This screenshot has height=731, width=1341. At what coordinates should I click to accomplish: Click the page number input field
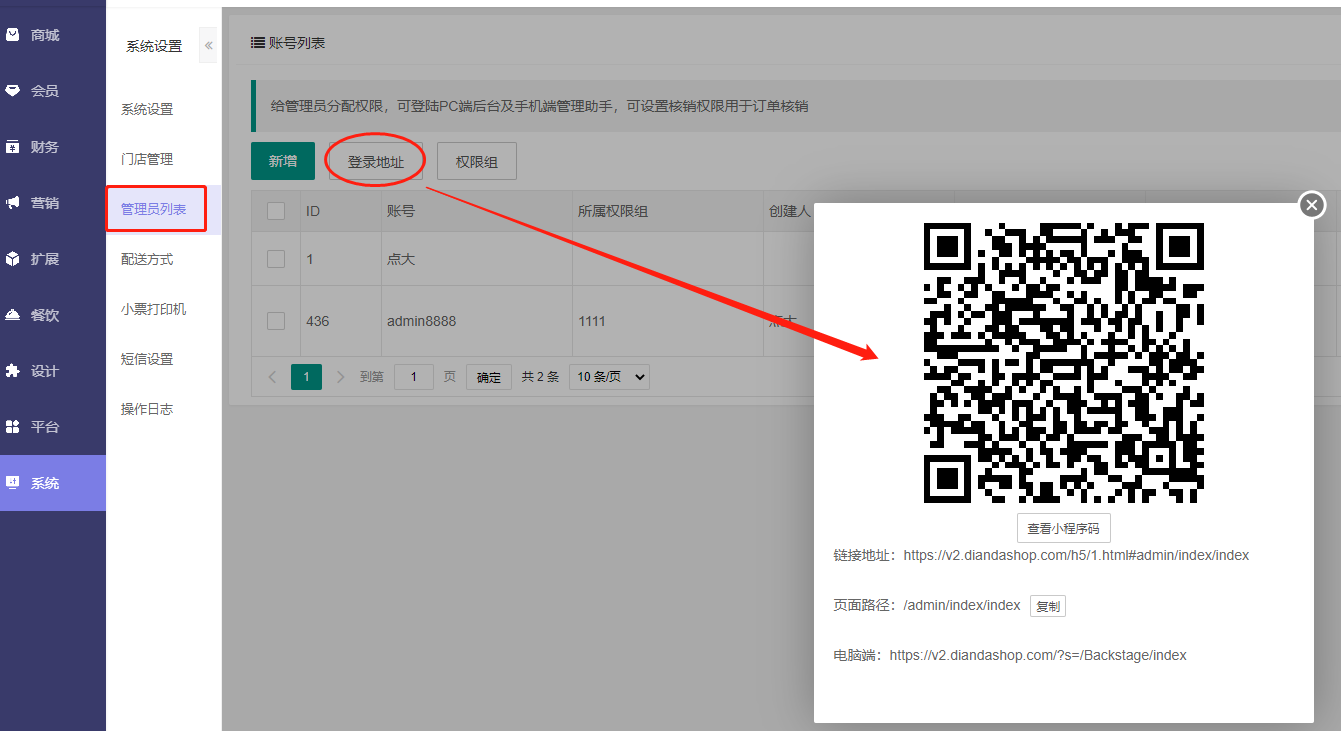click(x=414, y=377)
